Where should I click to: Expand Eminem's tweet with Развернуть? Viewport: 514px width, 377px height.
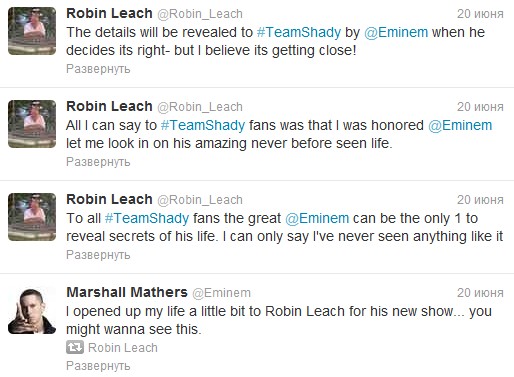(x=98, y=366)
